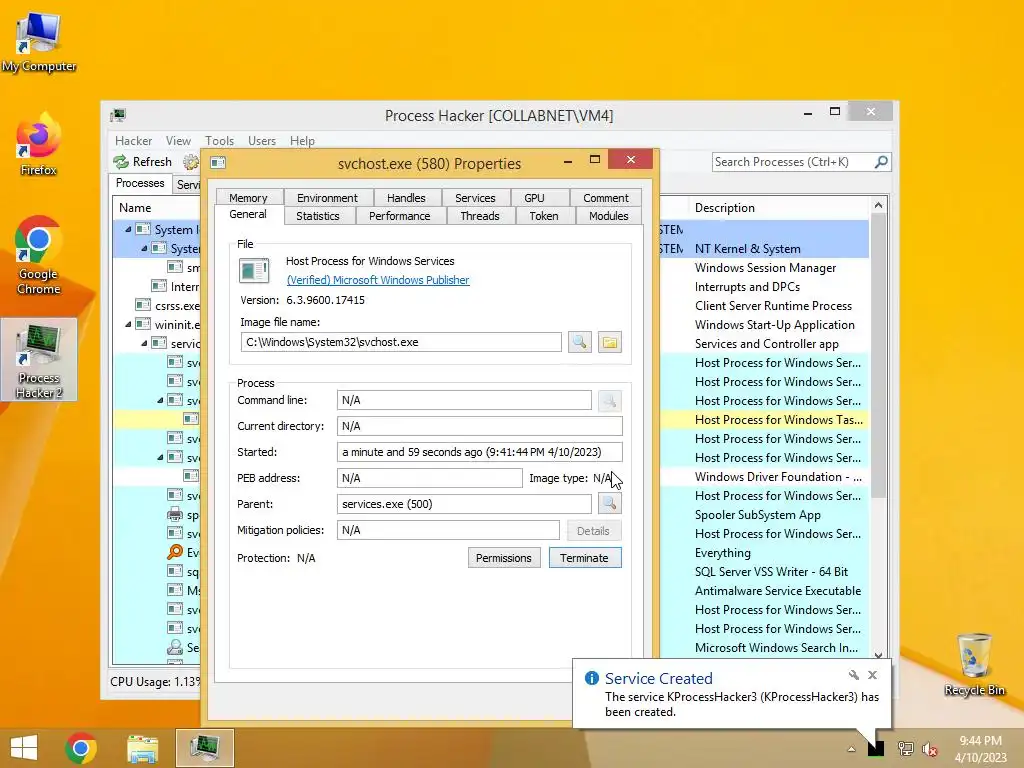
Task: Switch to the Services tab in Properties
Action: coord(475,197)
